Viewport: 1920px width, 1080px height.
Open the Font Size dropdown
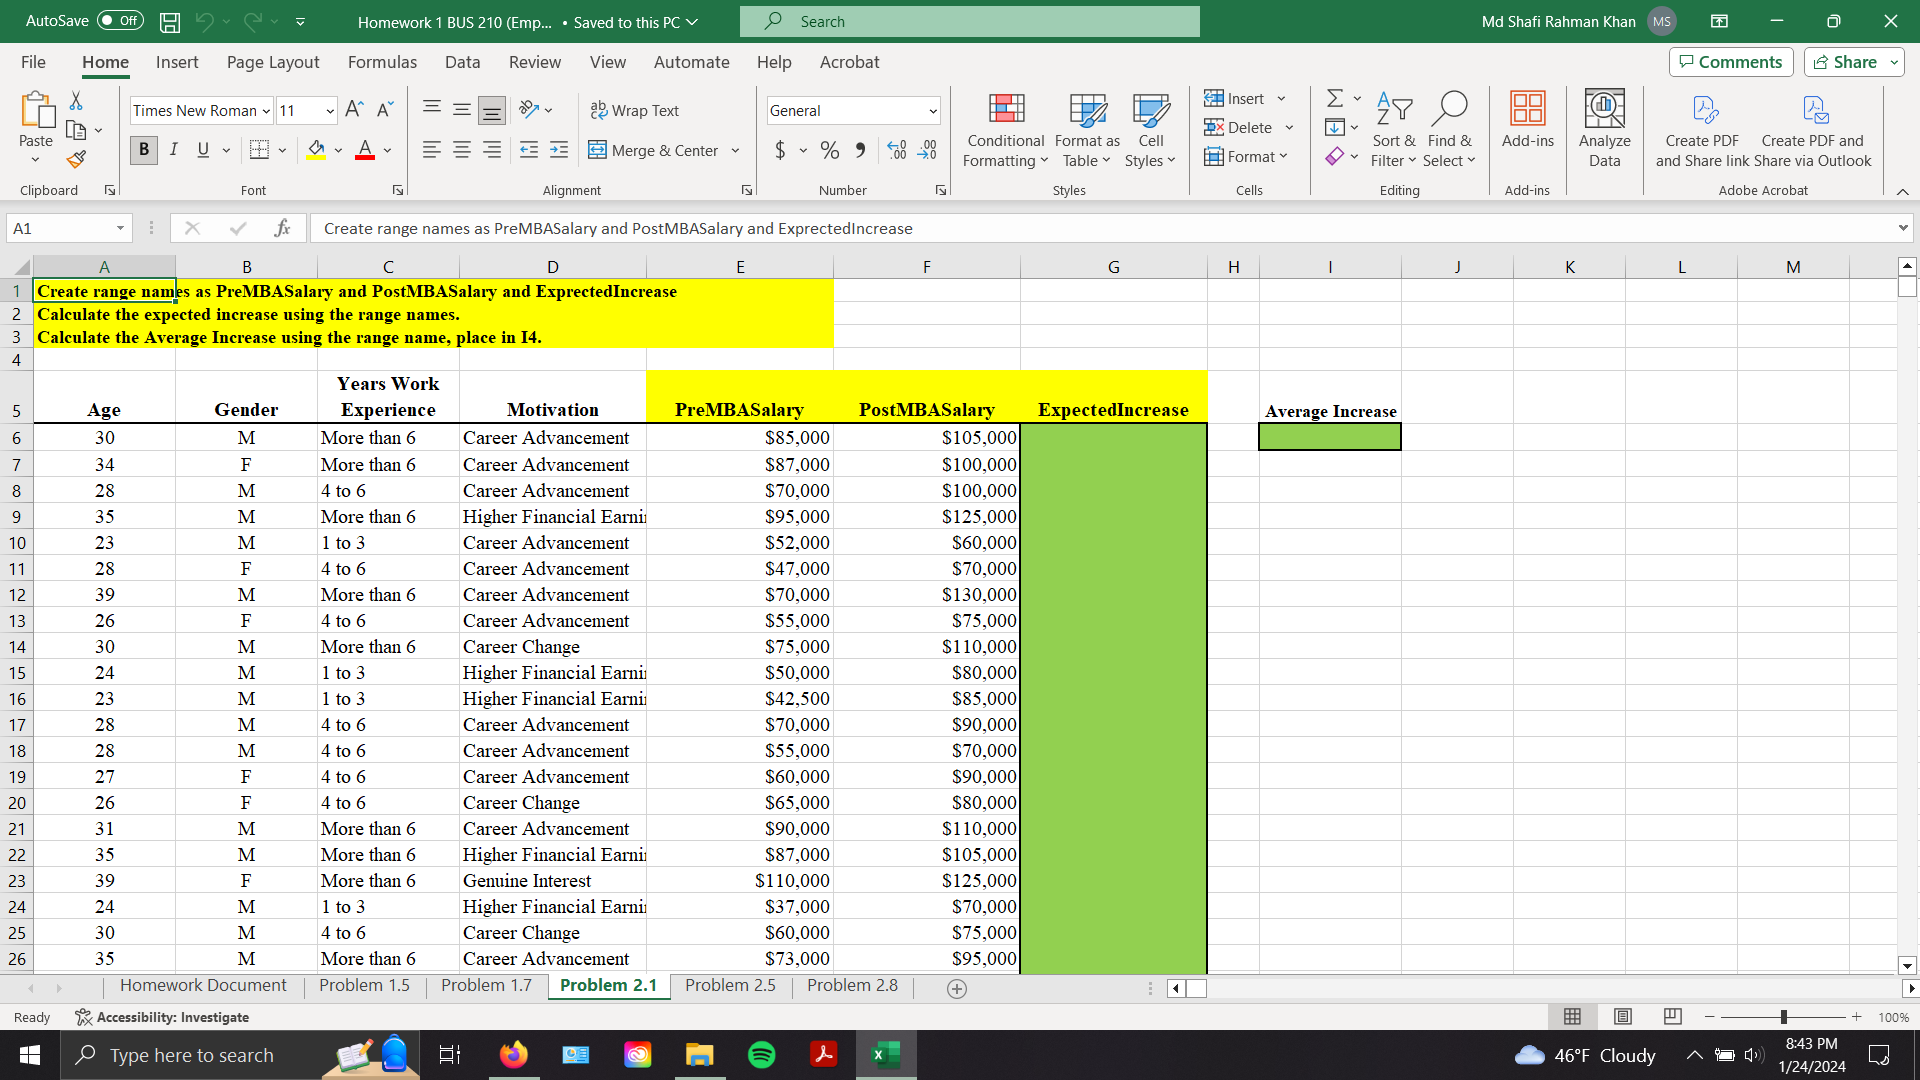point(331,110)
